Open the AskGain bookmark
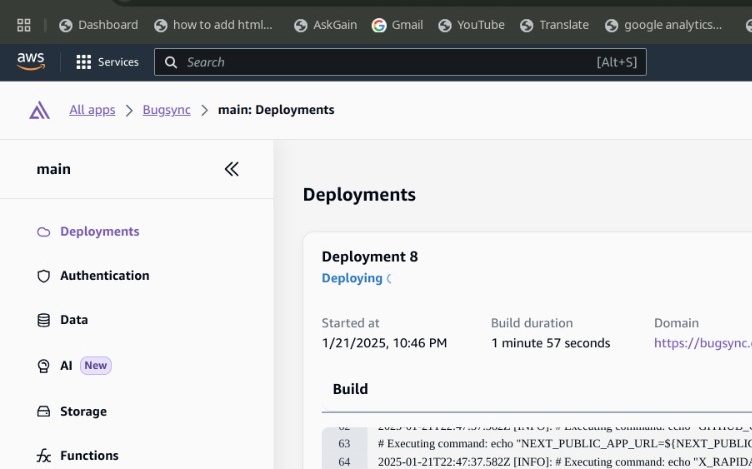752x469 pixels. [325, 25]
